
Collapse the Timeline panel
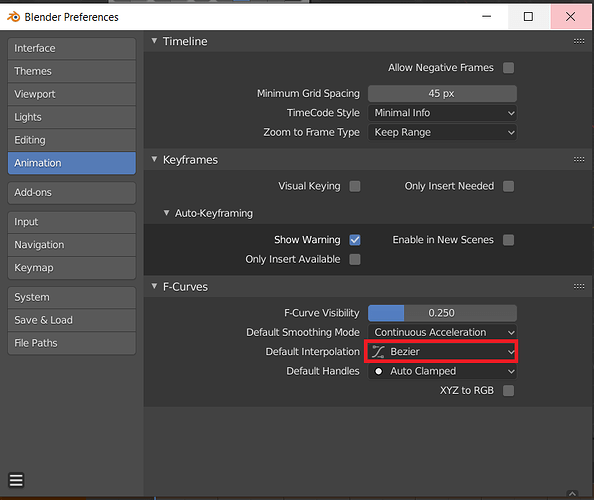[x=154, y=41]
